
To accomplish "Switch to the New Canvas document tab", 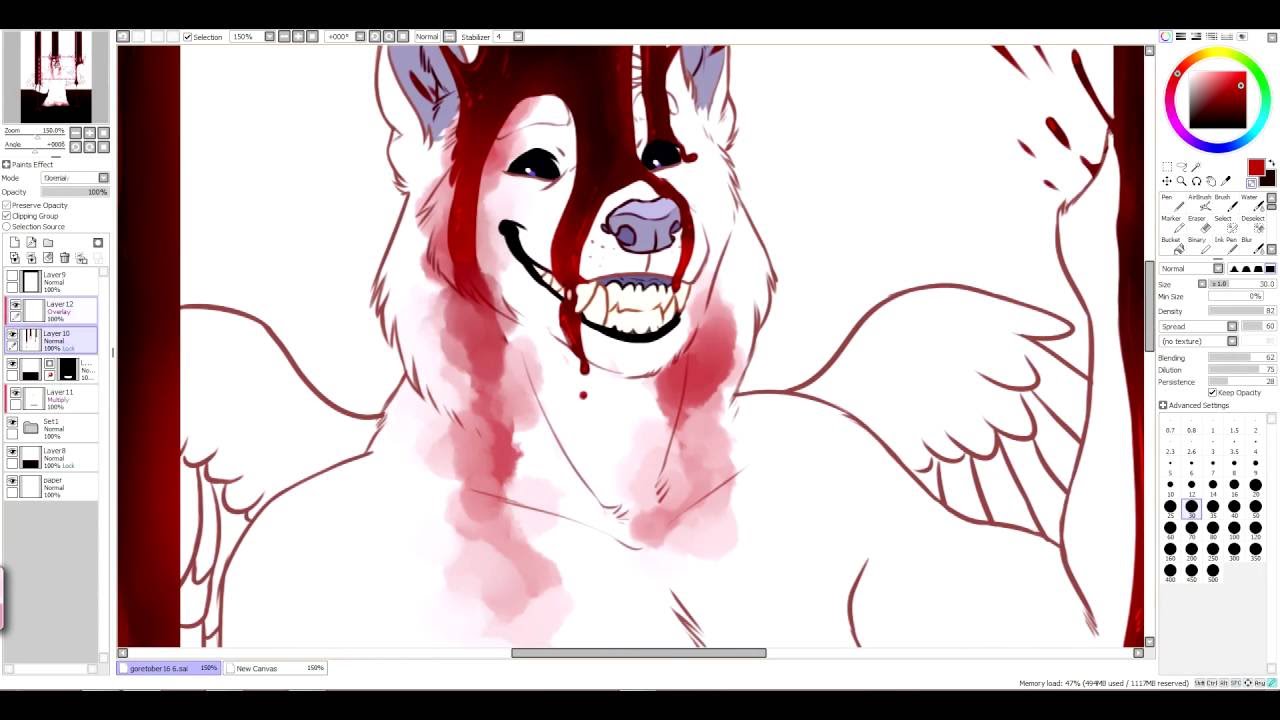I will pos(276,668).
